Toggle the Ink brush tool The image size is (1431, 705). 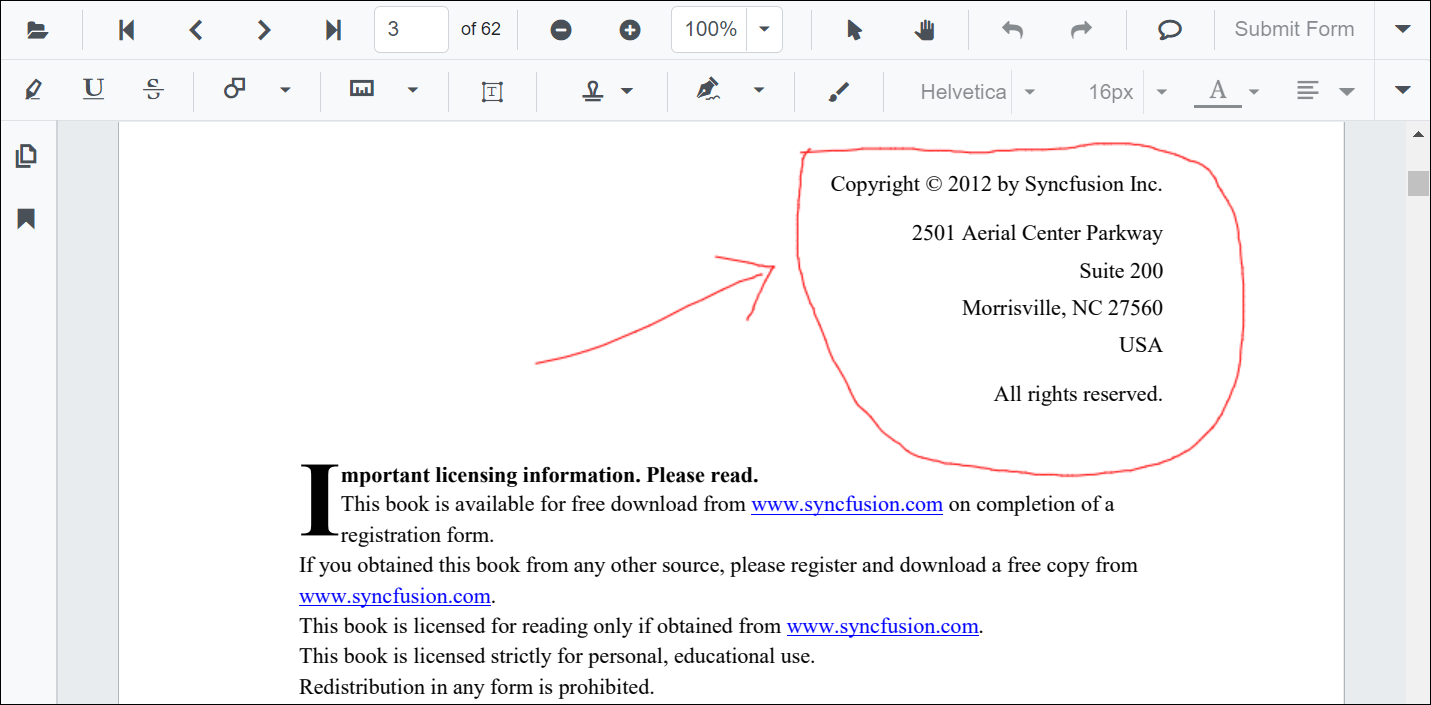coord(839,90)
